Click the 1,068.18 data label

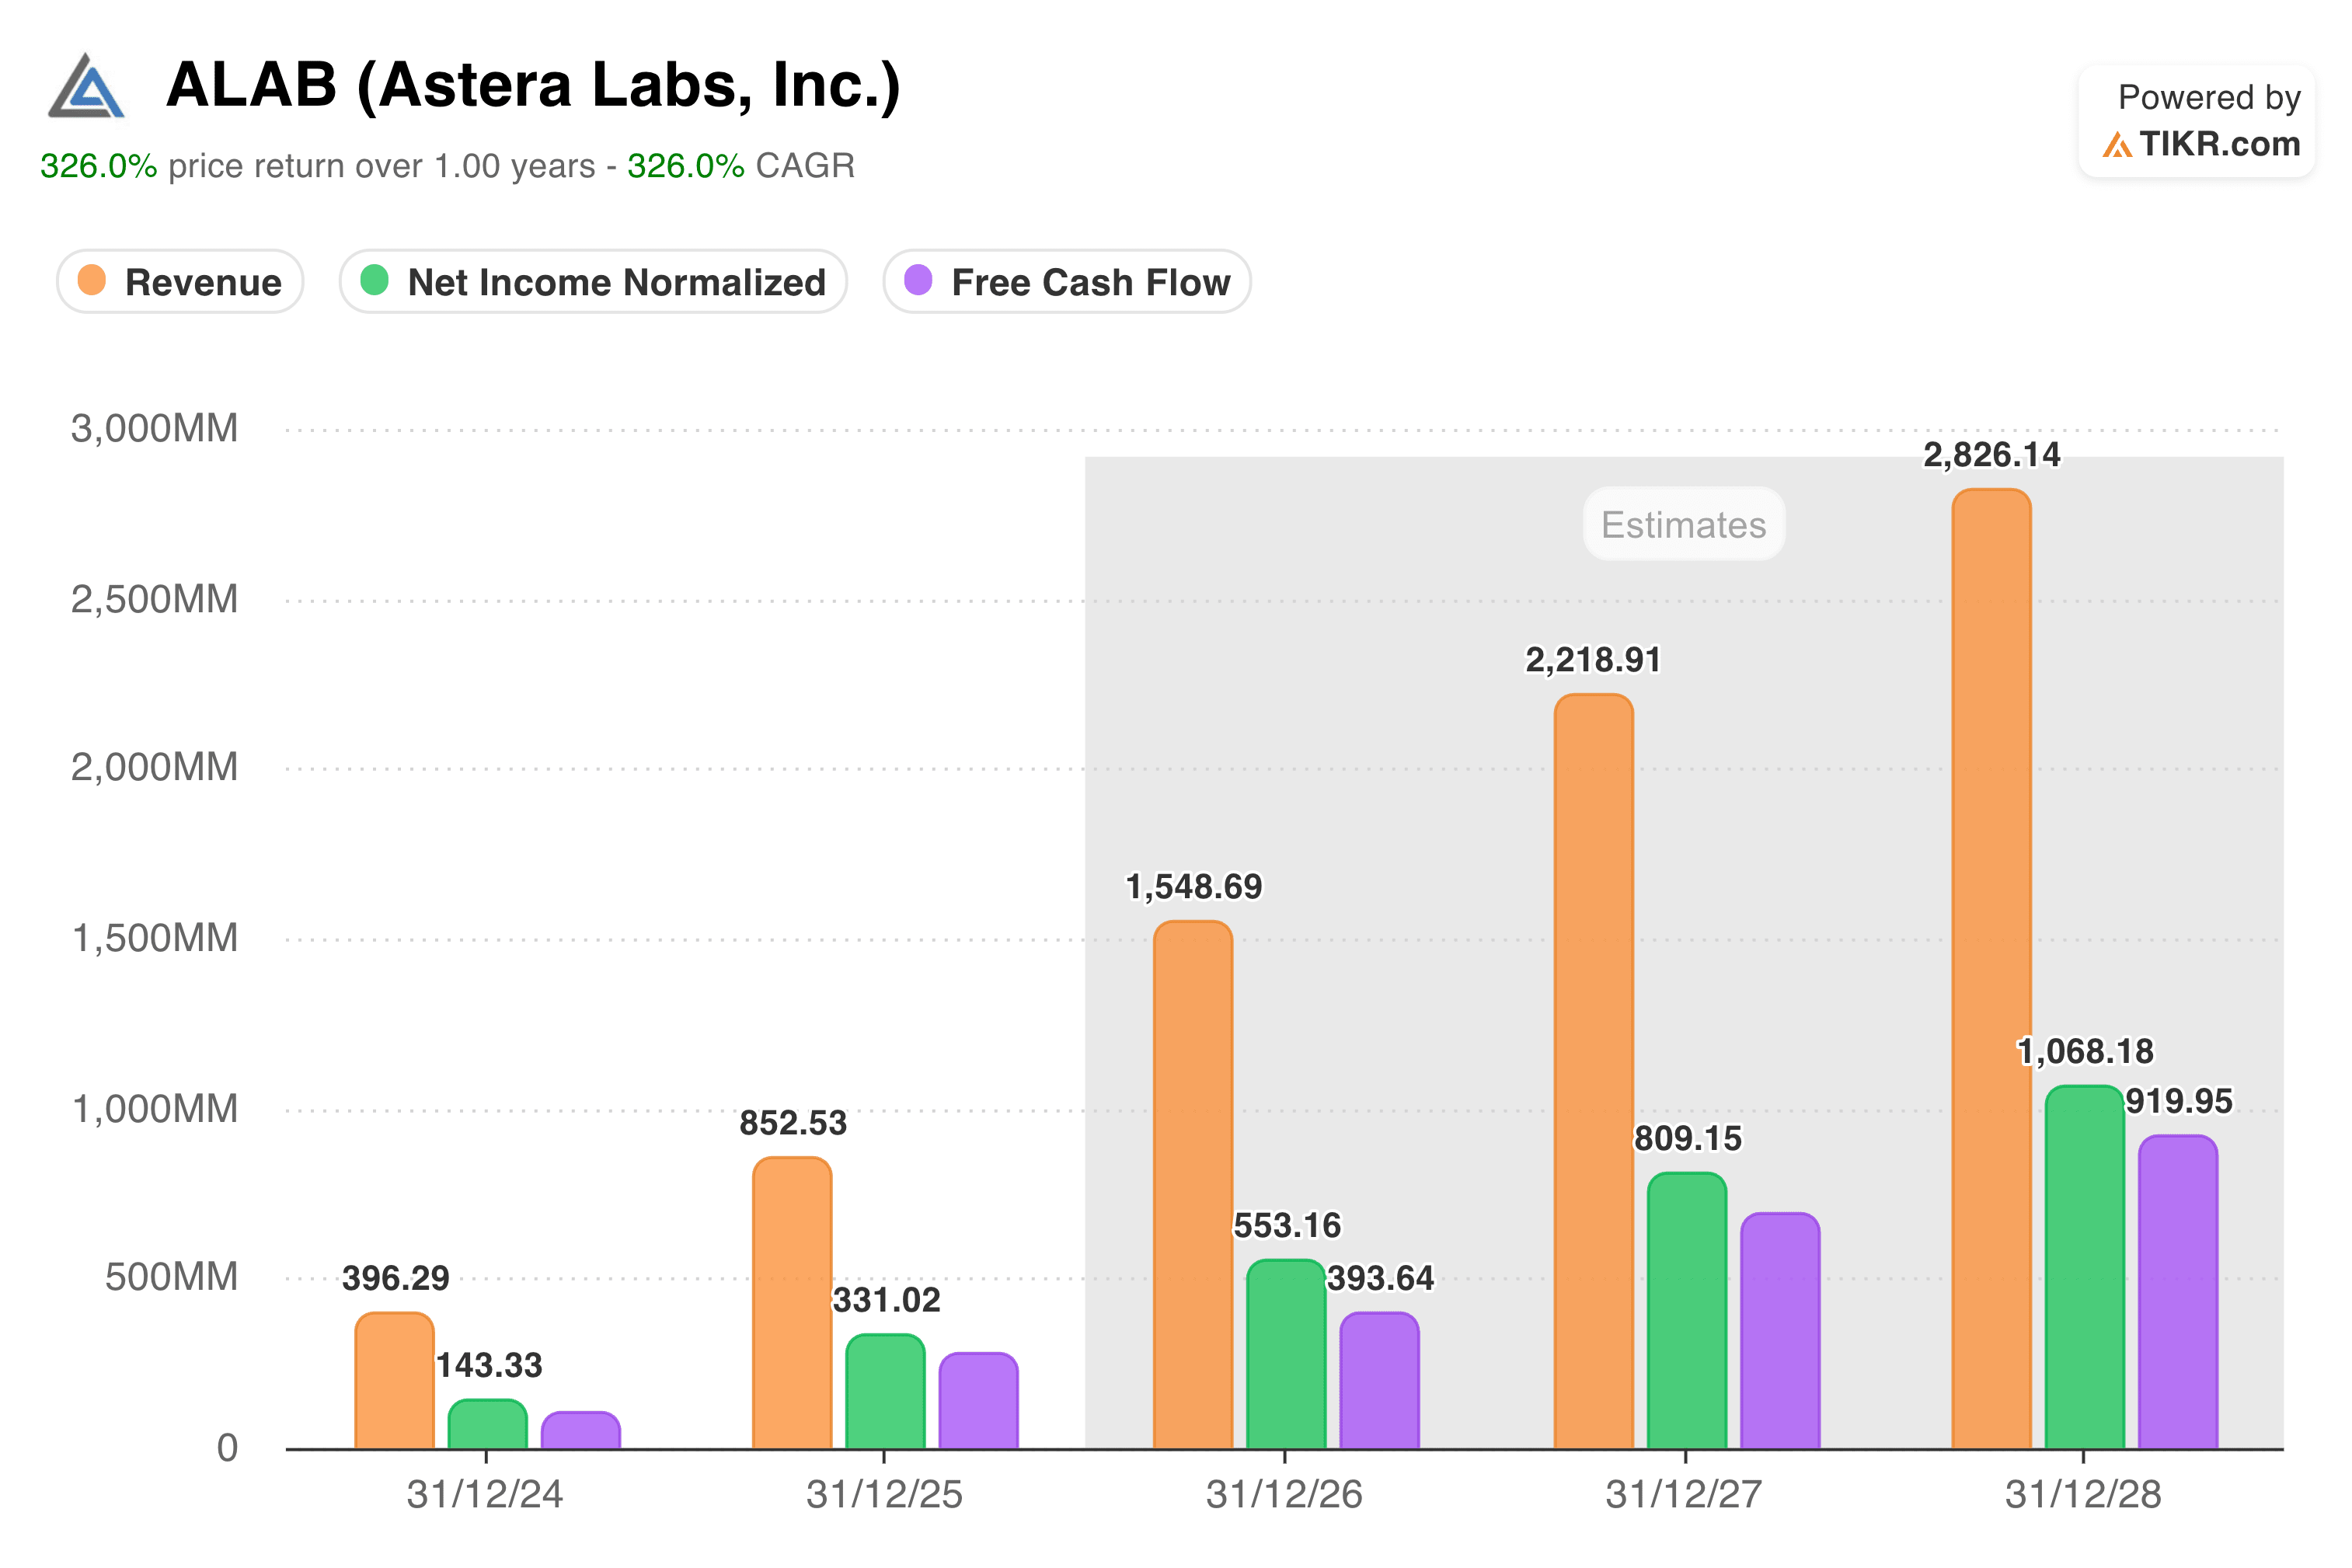click(2085, 1053)
